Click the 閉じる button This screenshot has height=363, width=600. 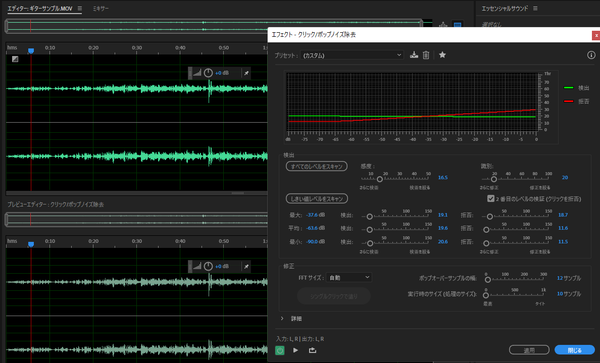574,350
